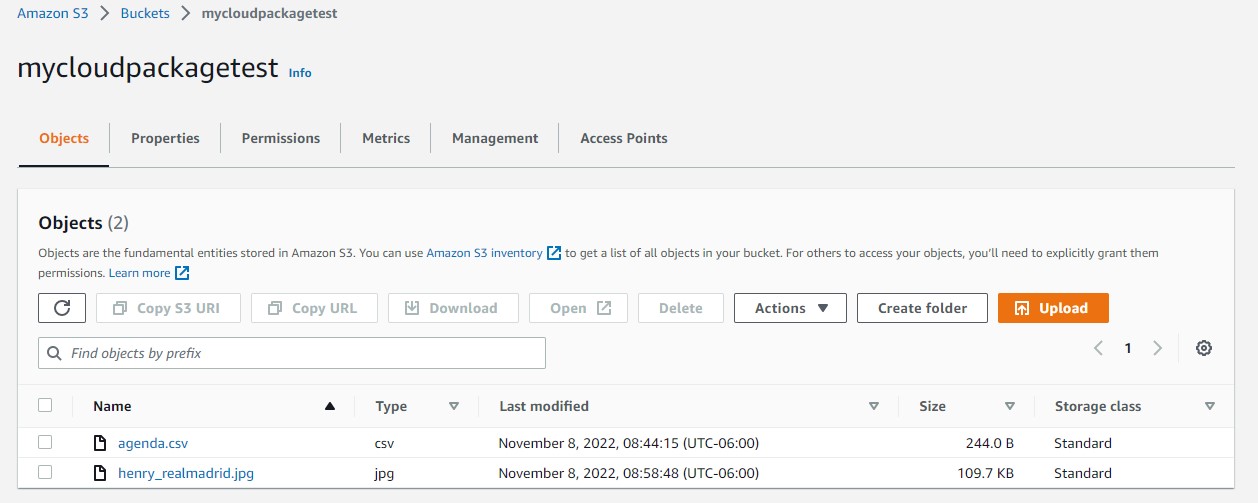Click the Size column sort arrow
The image size is (1258, 503).
coord(1009,406)
